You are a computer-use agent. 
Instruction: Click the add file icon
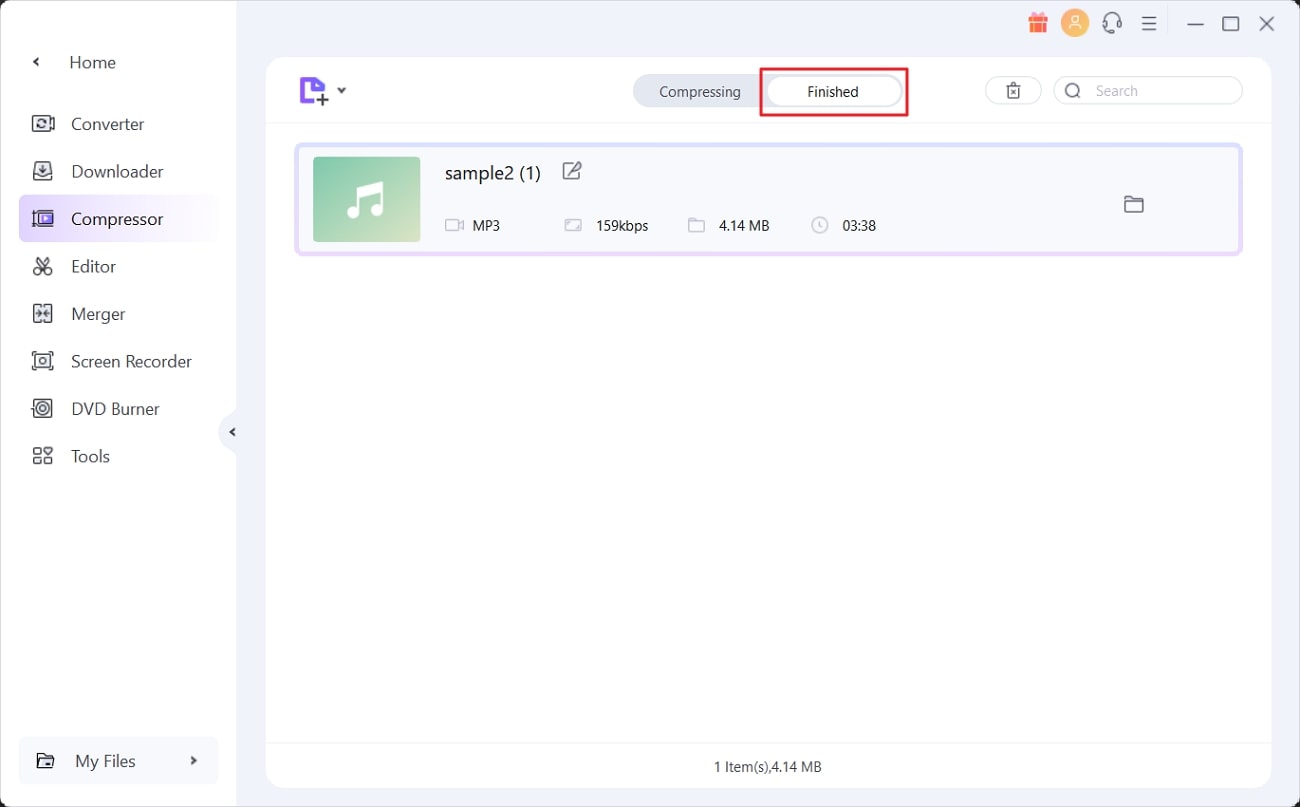pyautogui.click(x=313, y=91)
